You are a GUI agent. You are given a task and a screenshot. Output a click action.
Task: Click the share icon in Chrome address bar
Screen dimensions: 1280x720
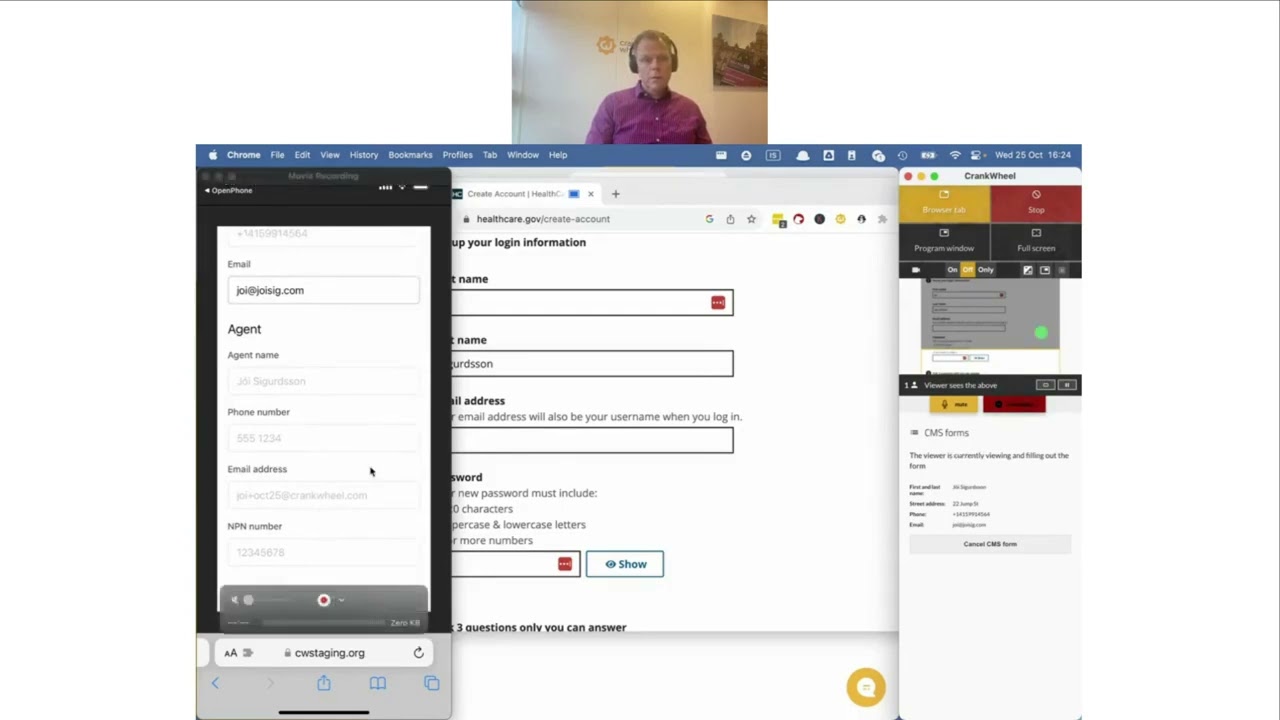coord(730,219)
